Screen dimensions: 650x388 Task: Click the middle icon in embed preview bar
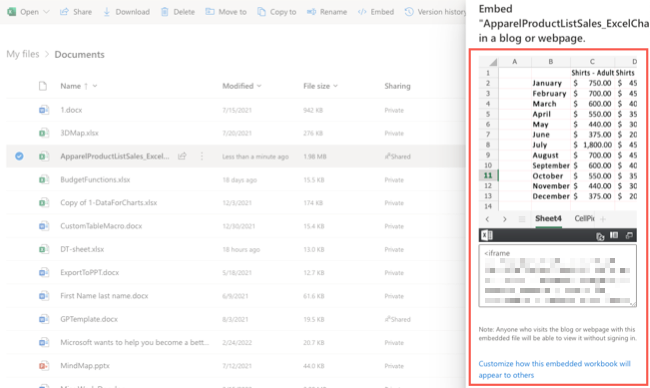614,235
